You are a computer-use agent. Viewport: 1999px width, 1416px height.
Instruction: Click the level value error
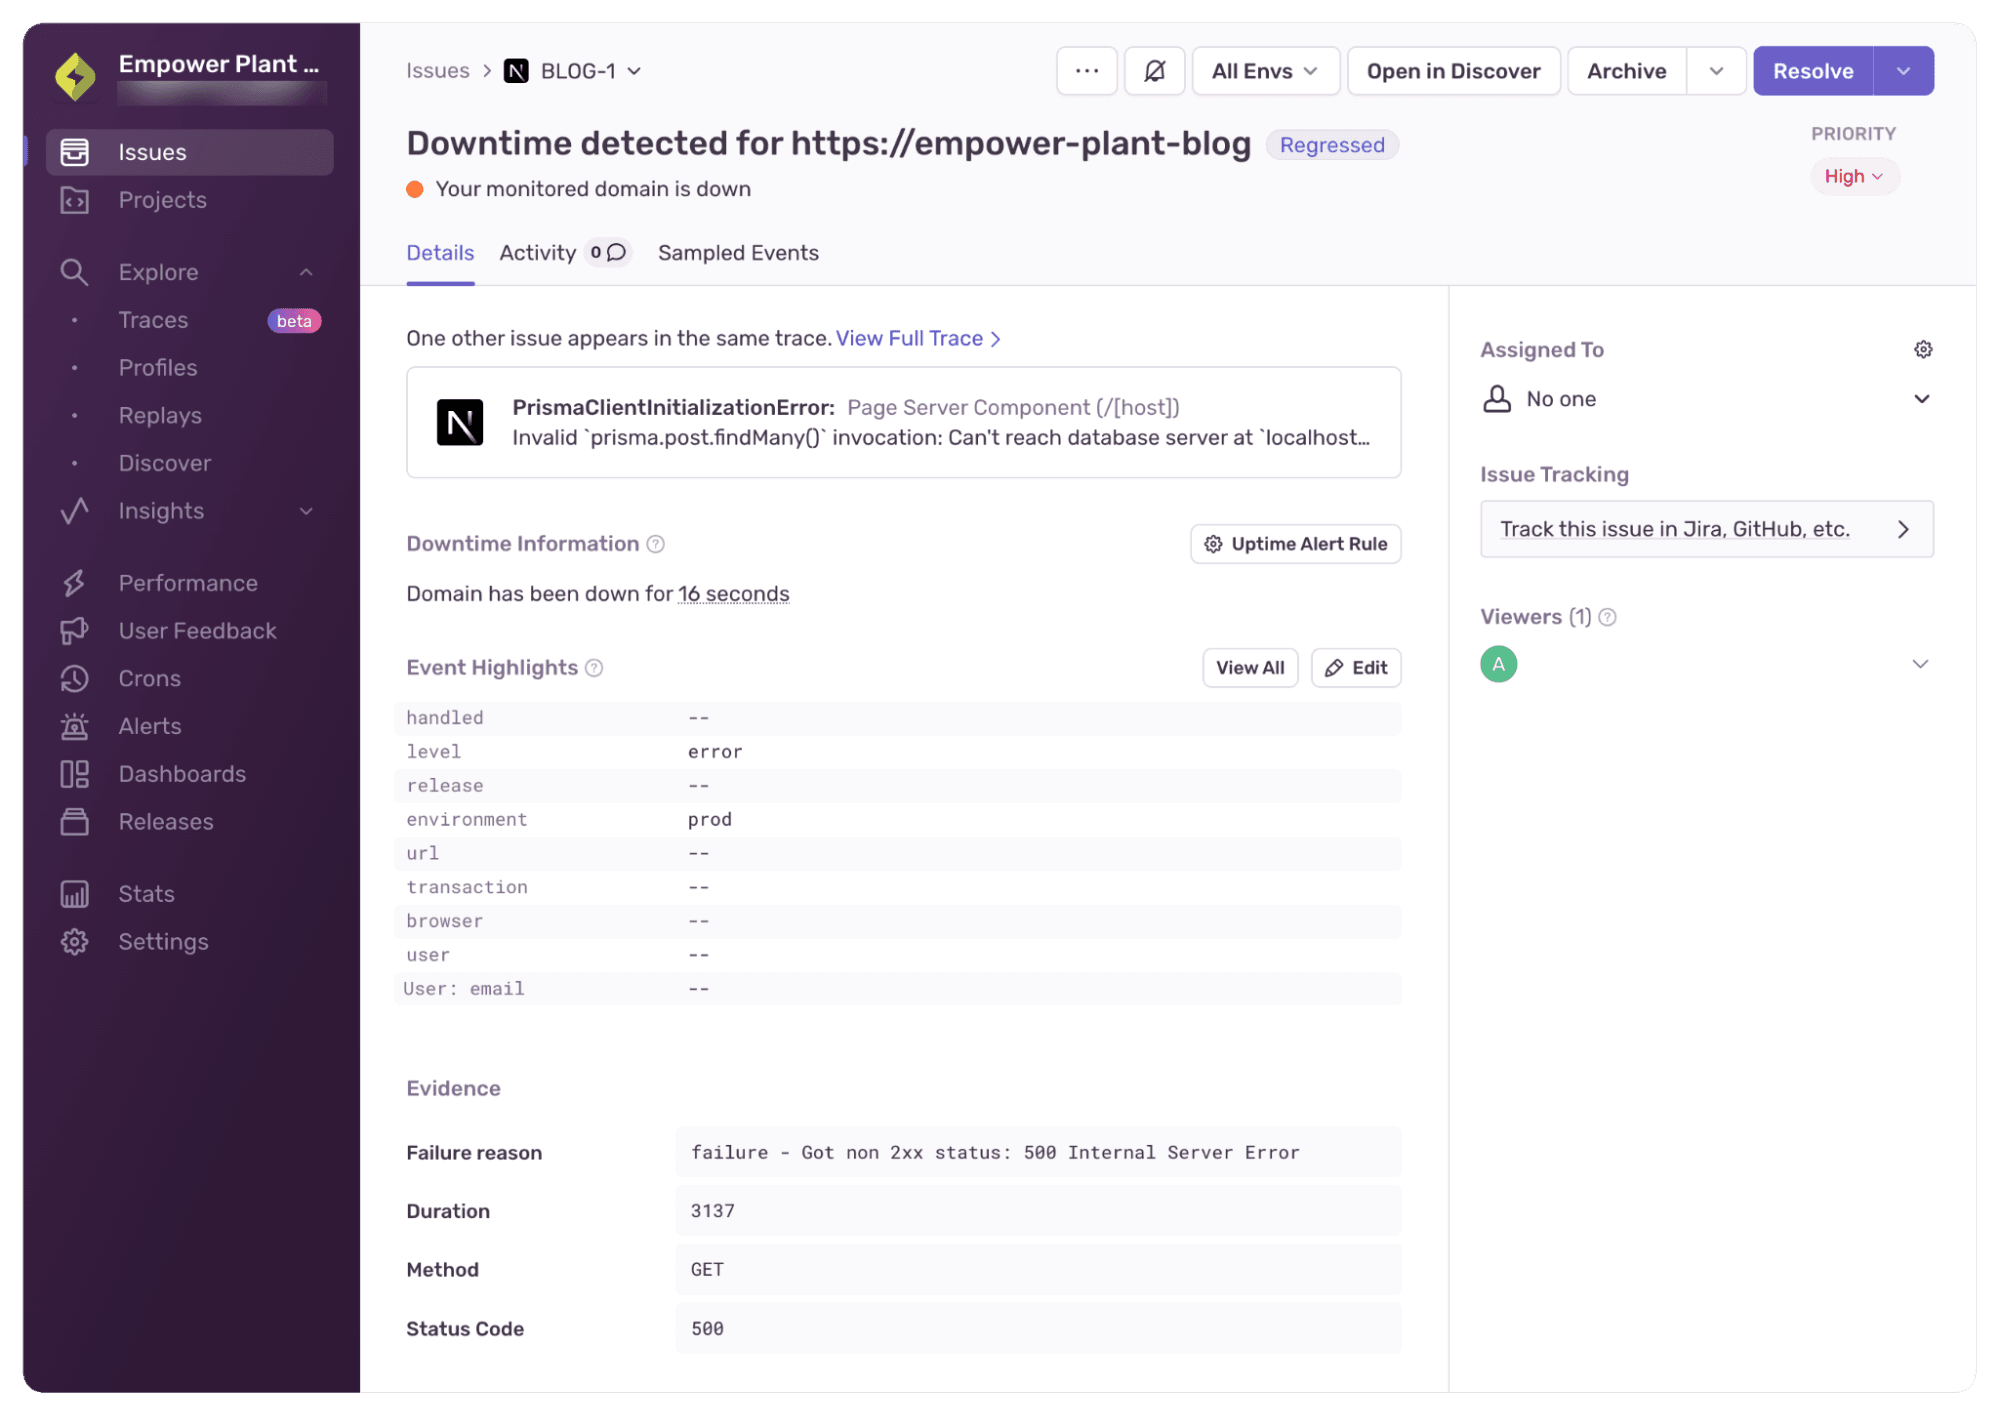click(715, 751)
